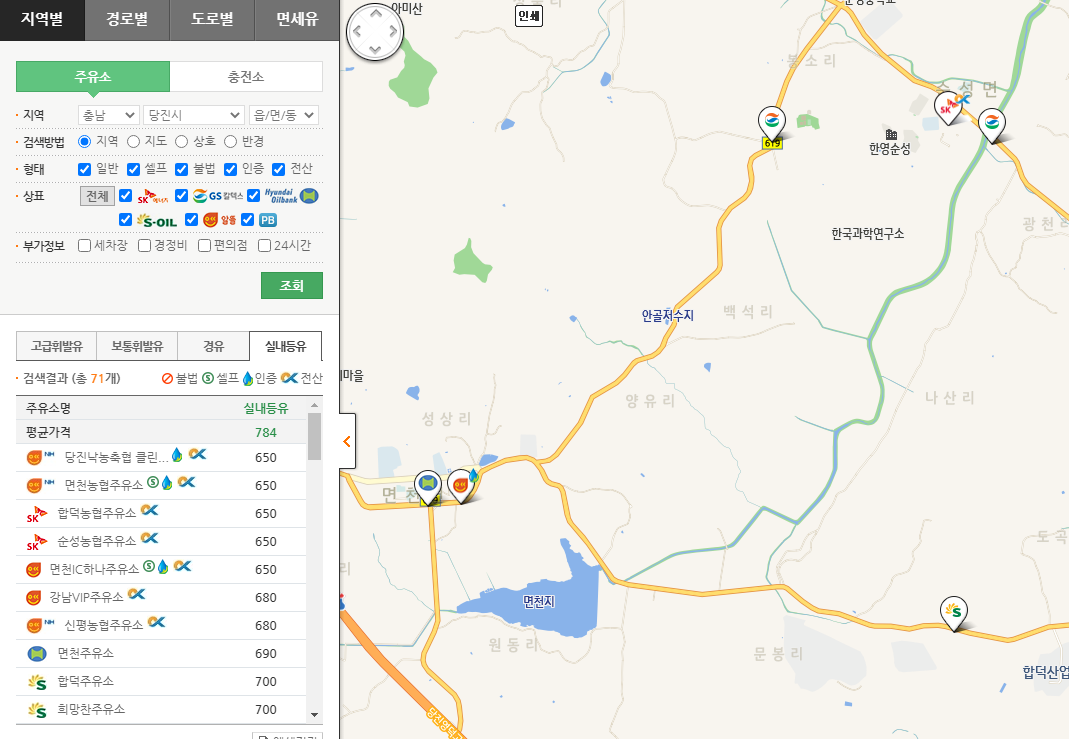1069x739 pixels.
Task: Open 면천주유소 station entry
Action: pyautogui.click(x=85, y=653)
